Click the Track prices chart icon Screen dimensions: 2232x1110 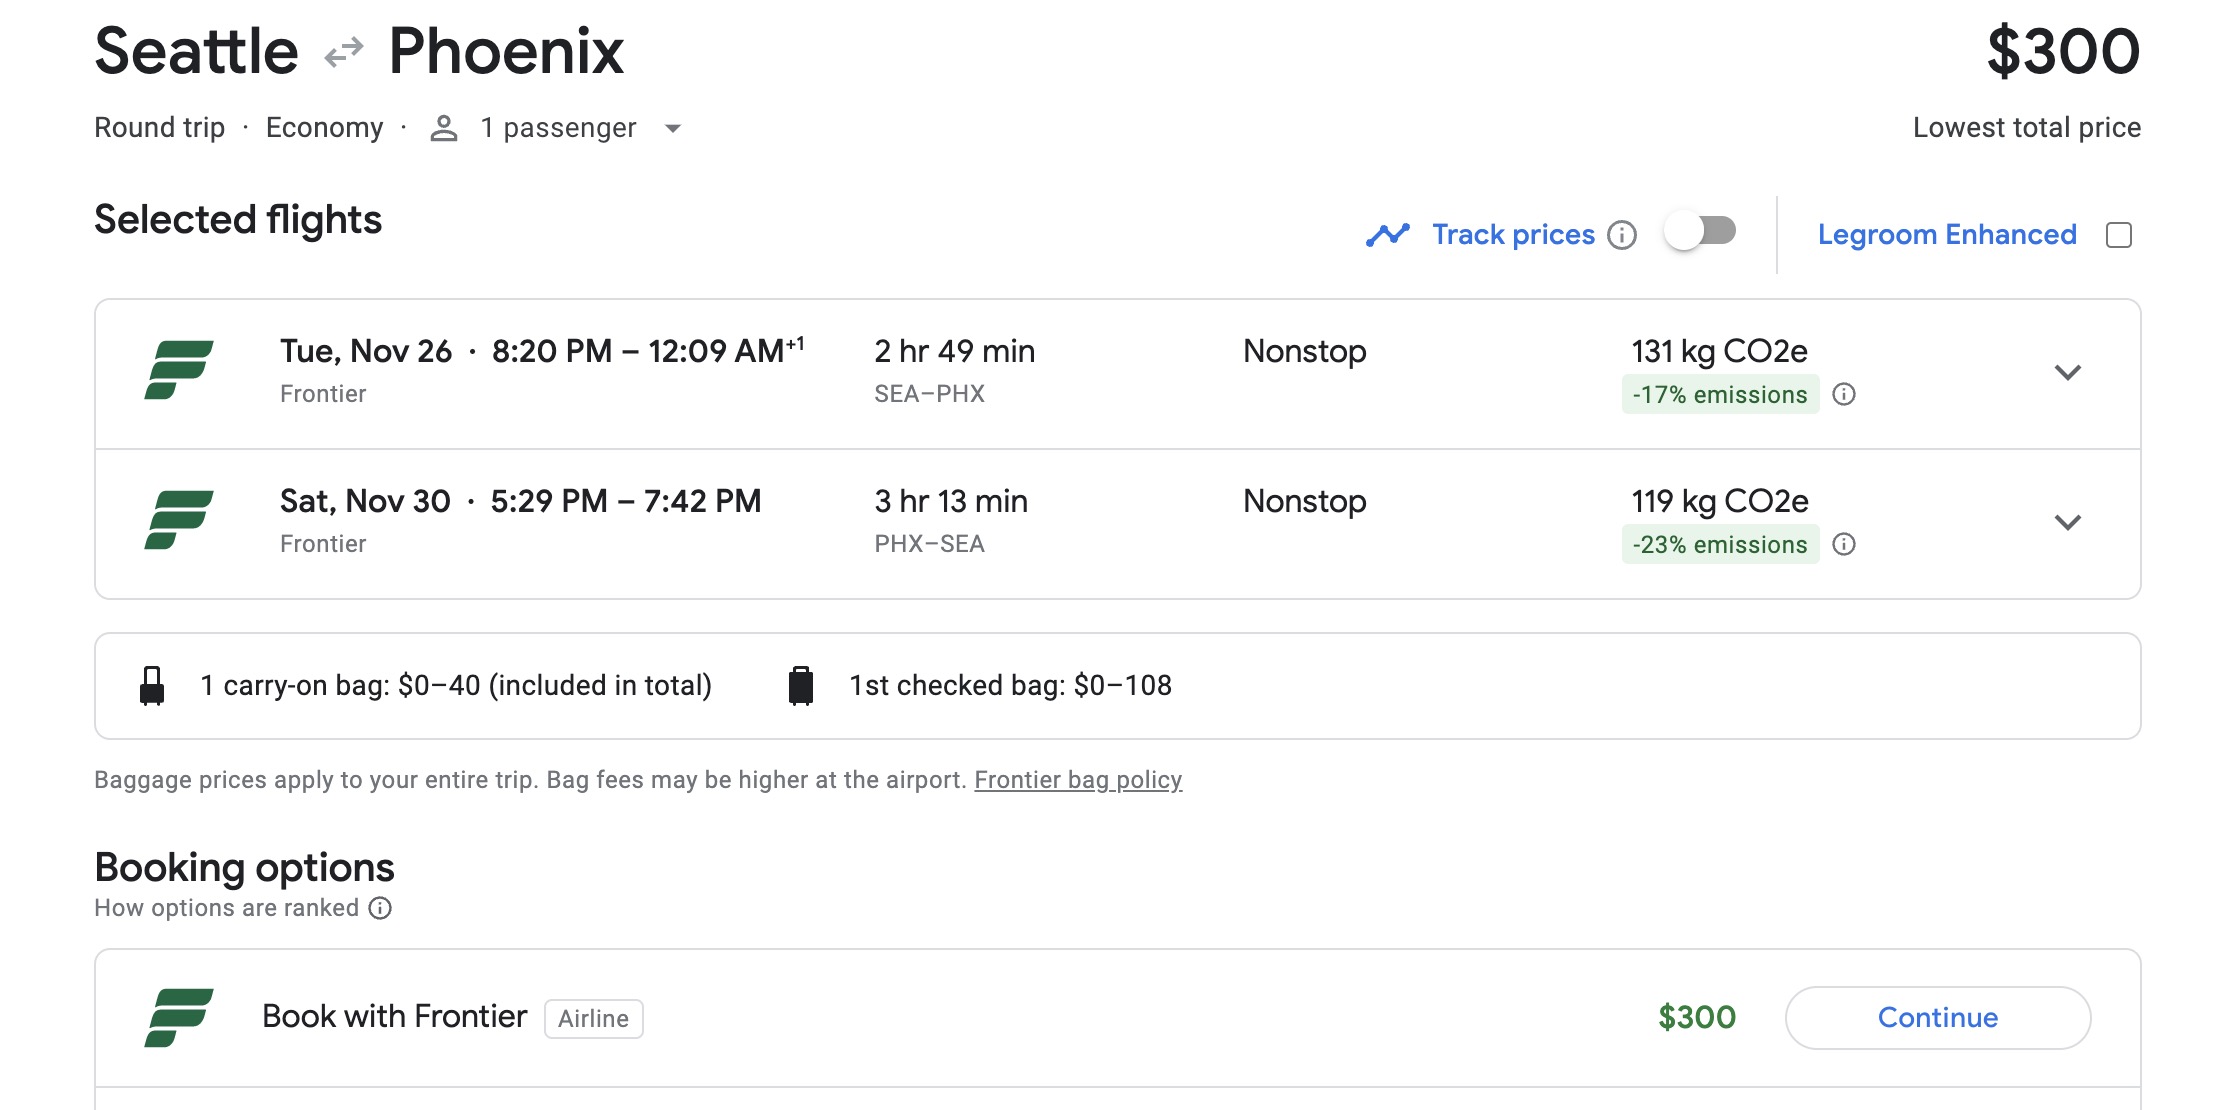1389,233
